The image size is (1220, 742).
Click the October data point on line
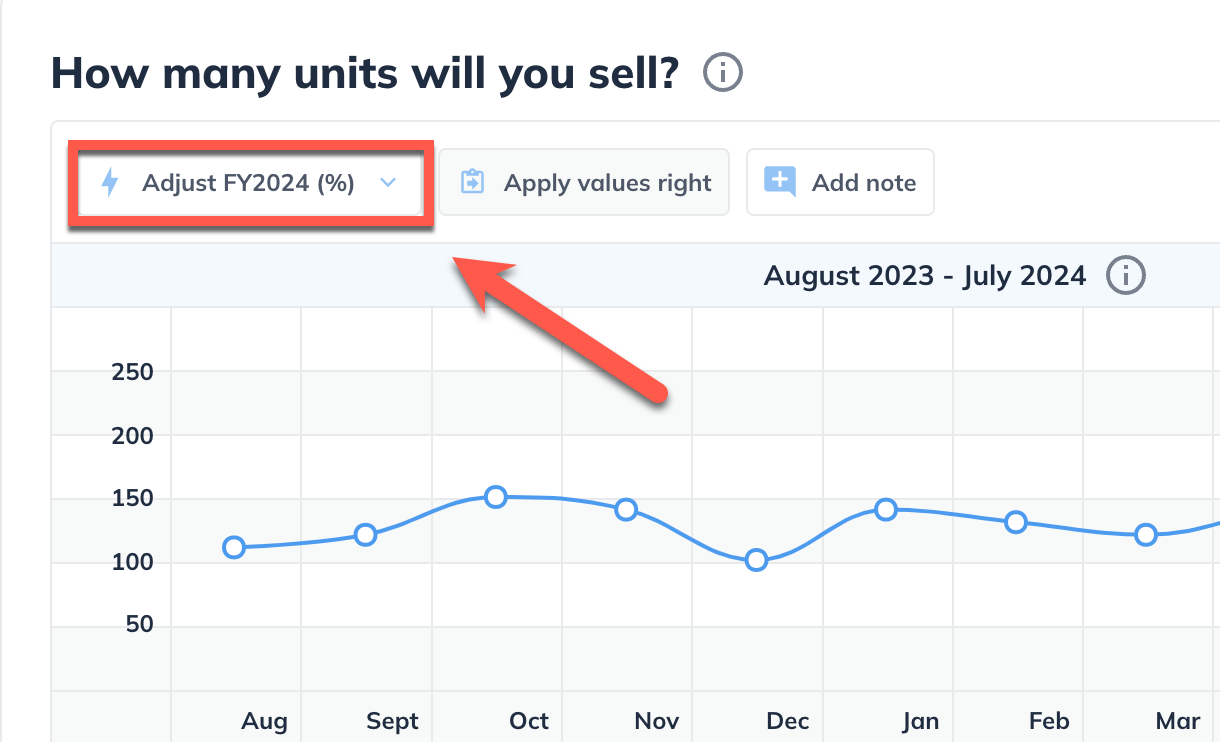(x=495, y=497)
